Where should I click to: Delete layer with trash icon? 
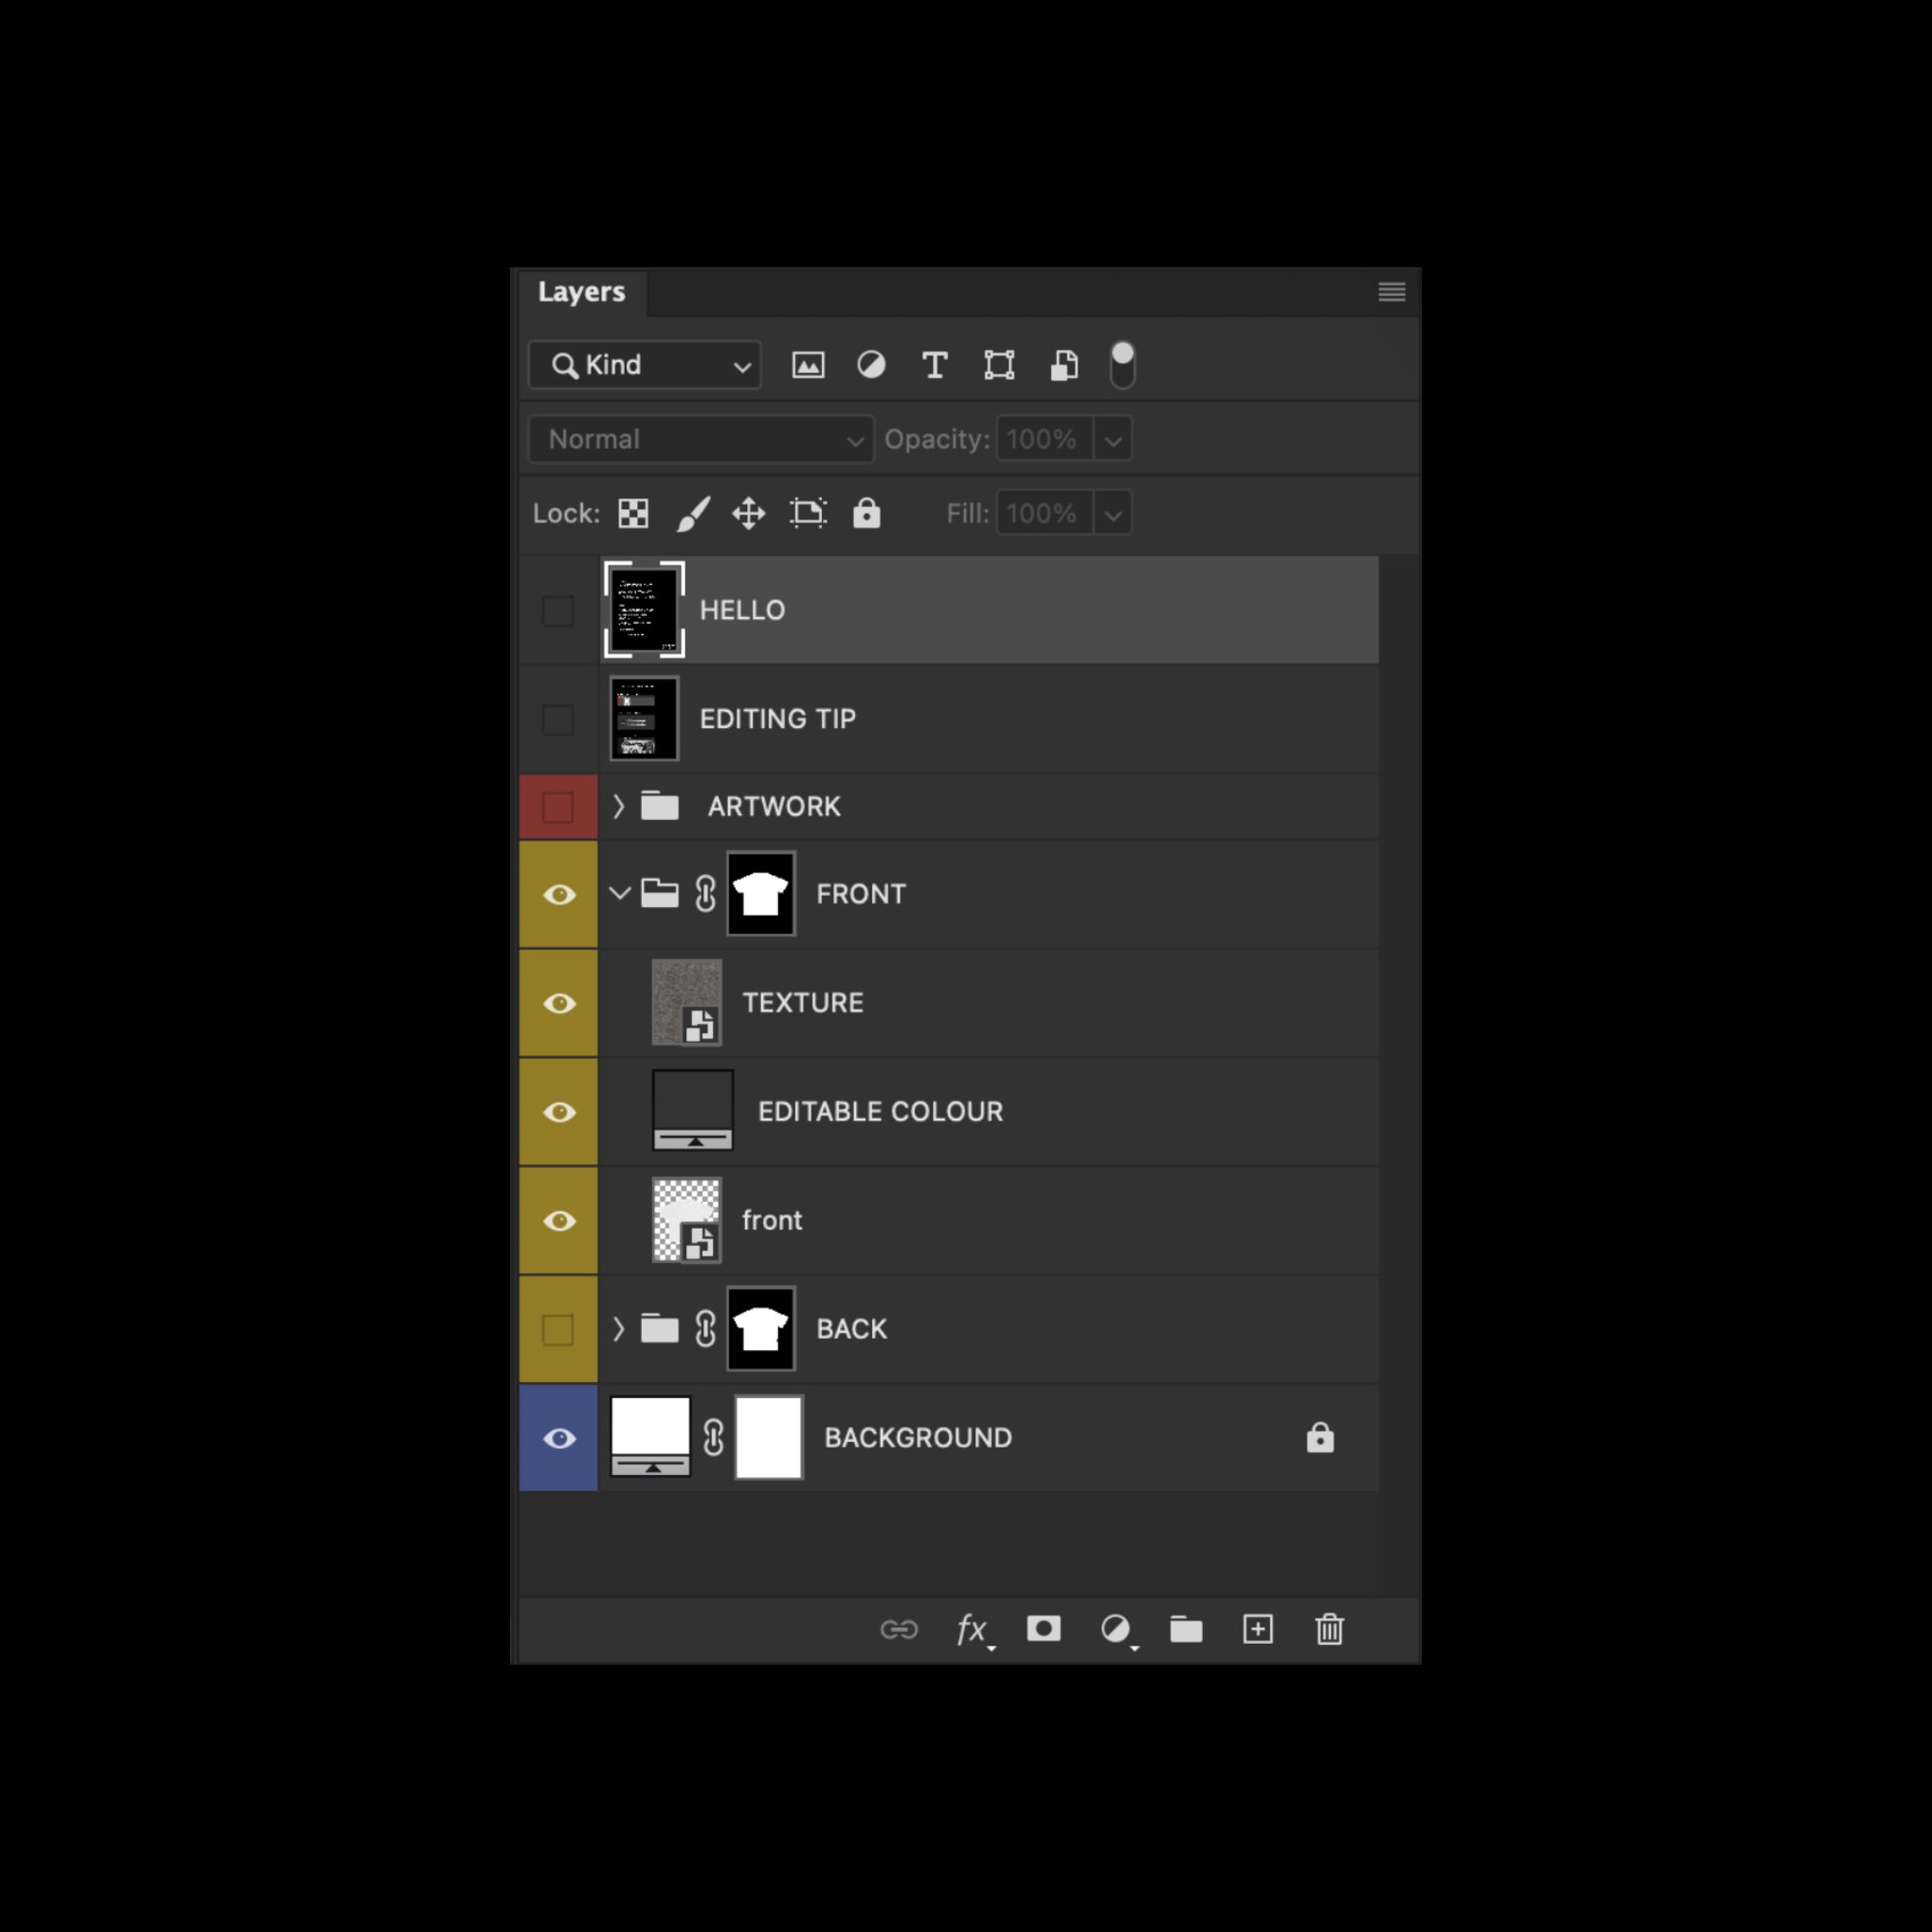1329,1629
